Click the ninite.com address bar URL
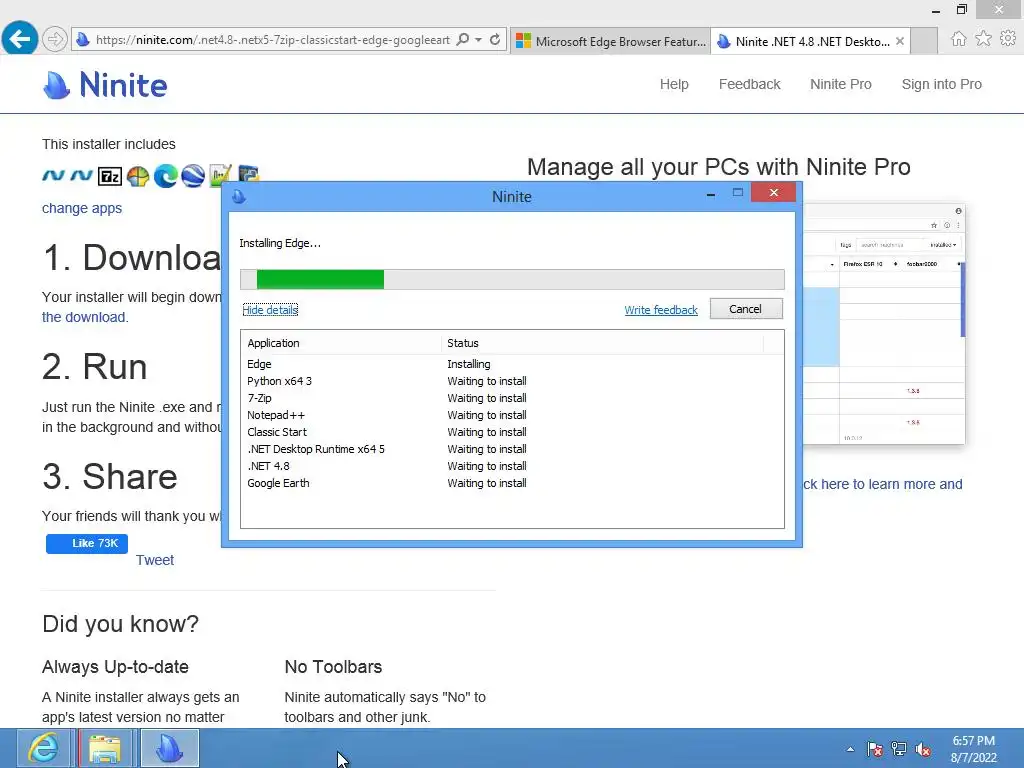 click(x=272, y=40)
